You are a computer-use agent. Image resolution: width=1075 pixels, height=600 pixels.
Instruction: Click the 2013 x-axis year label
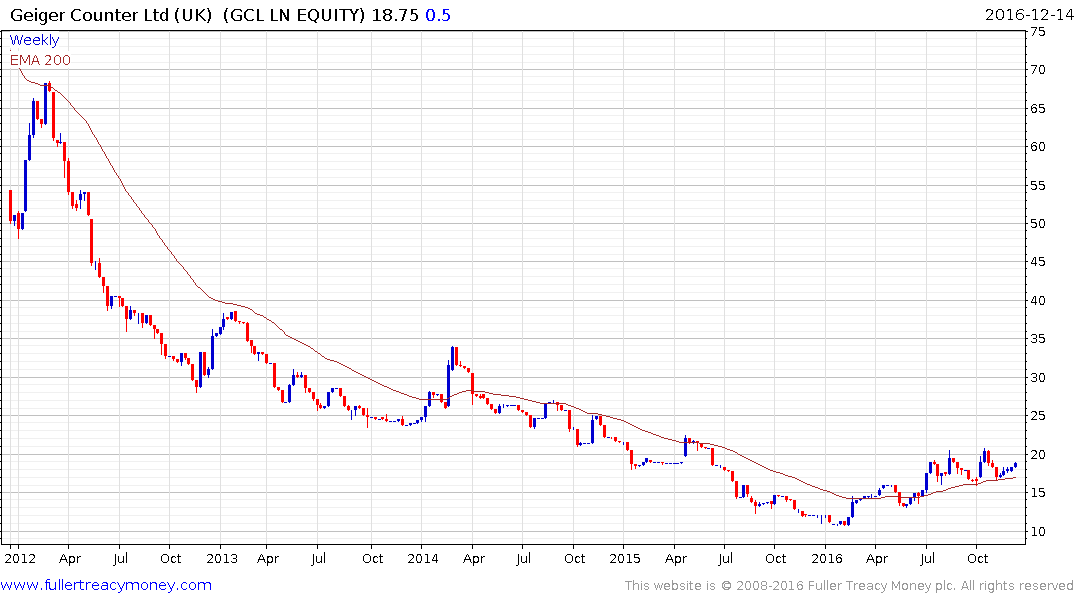coord(221,558)
